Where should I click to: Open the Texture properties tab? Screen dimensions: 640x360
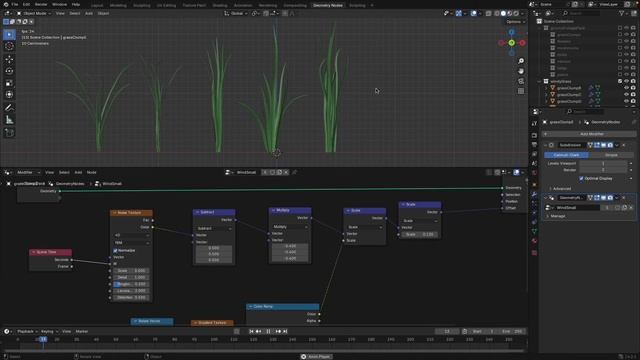pyautogui.click(x=534, y=253)
